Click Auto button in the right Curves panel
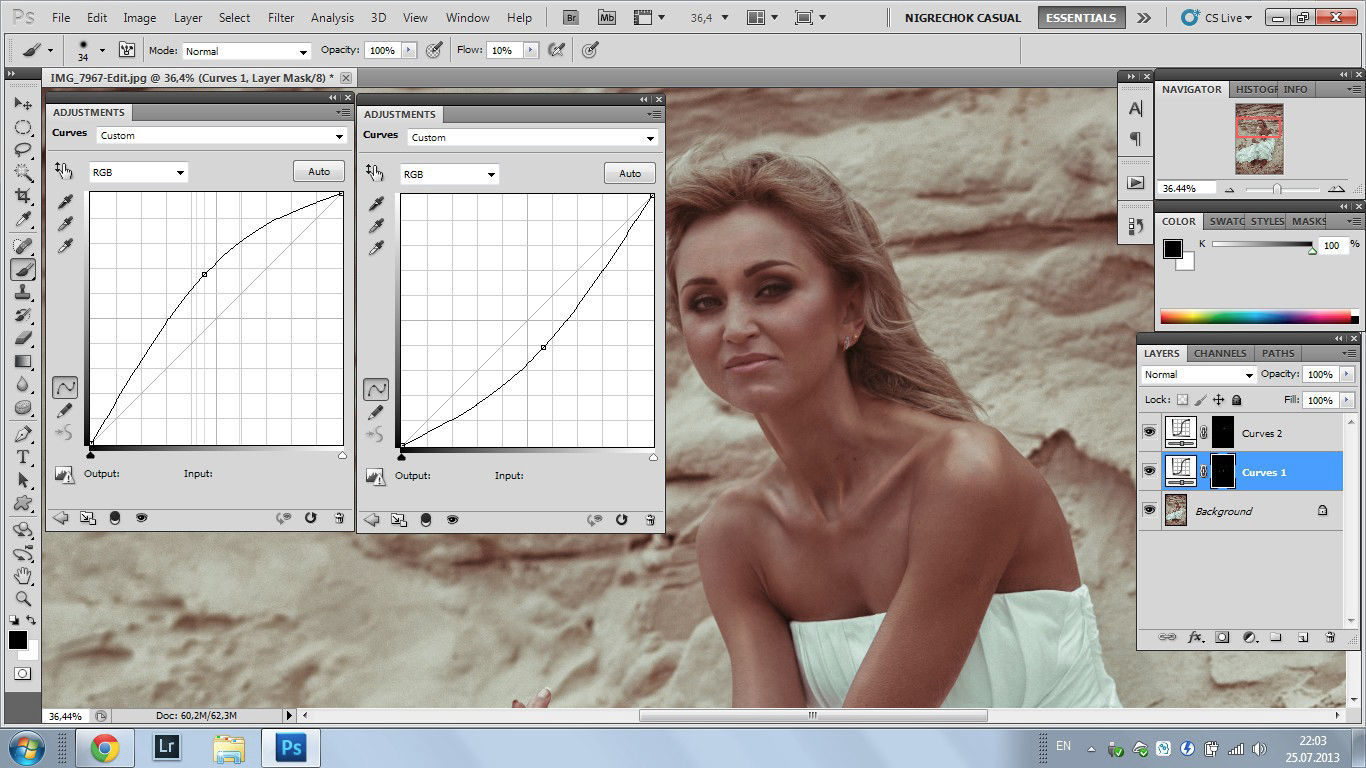This screenshot has height=768, width=1366. (x=630, y=174)
